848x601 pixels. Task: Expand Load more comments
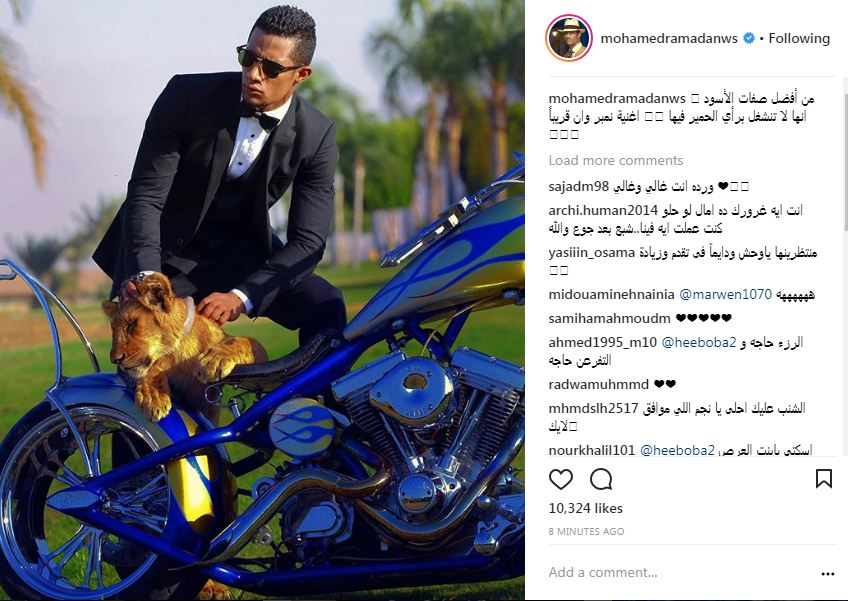615,161
